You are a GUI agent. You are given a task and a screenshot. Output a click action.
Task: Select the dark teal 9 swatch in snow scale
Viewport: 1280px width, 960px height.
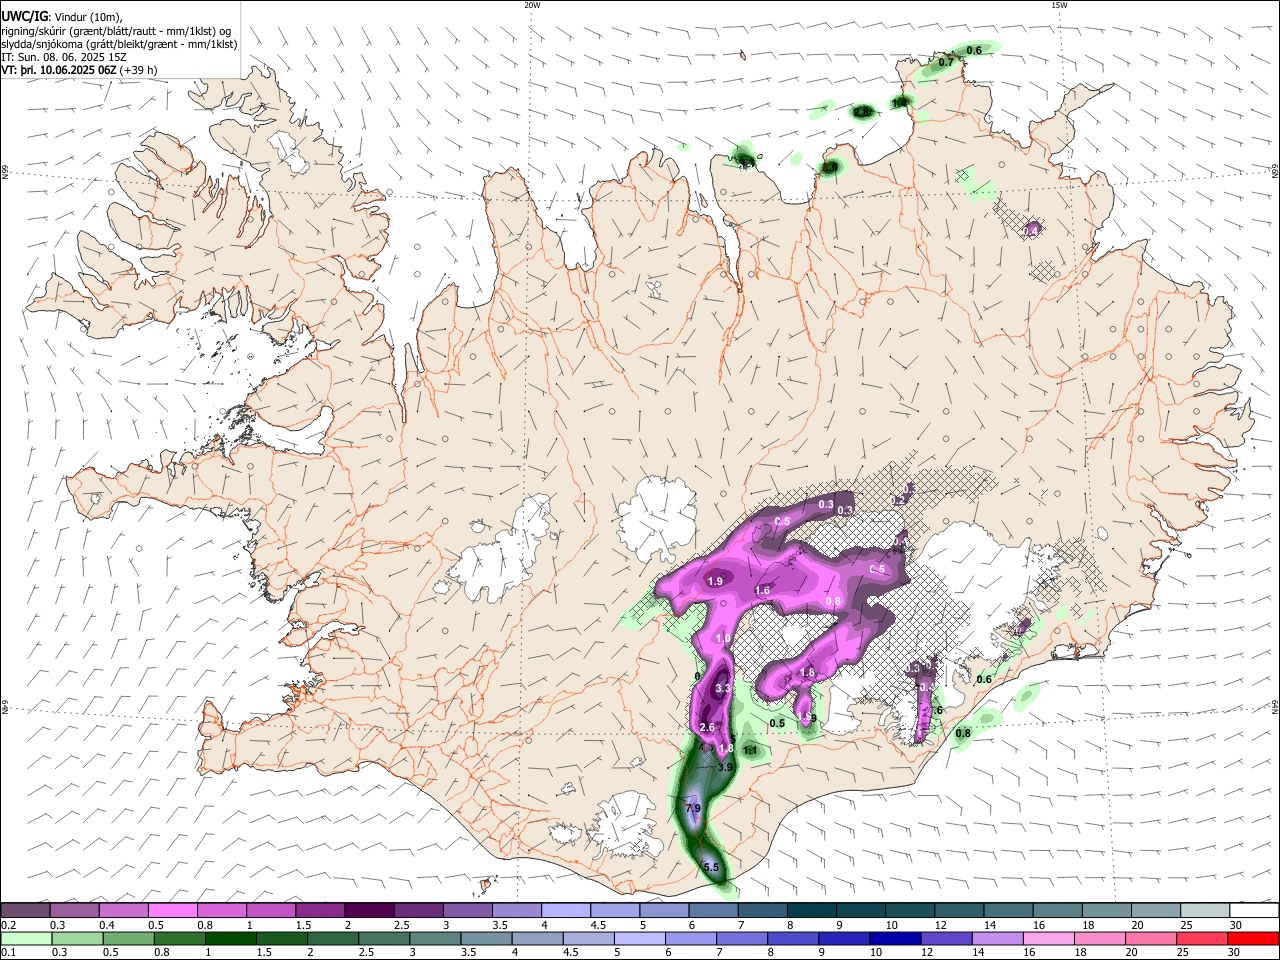click(x=860, y=910)
